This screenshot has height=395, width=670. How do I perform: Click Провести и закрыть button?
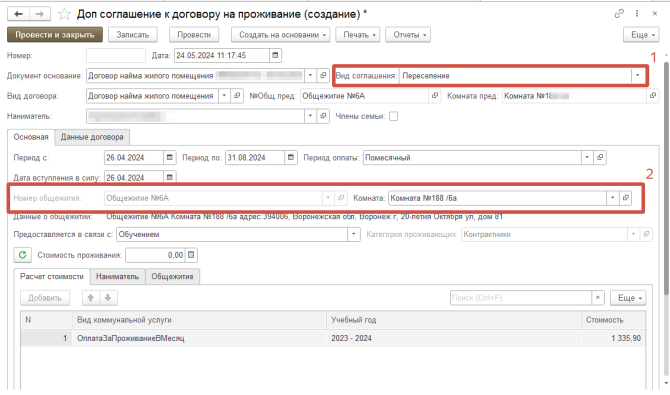pyautogui.click(x=55, y=35)
